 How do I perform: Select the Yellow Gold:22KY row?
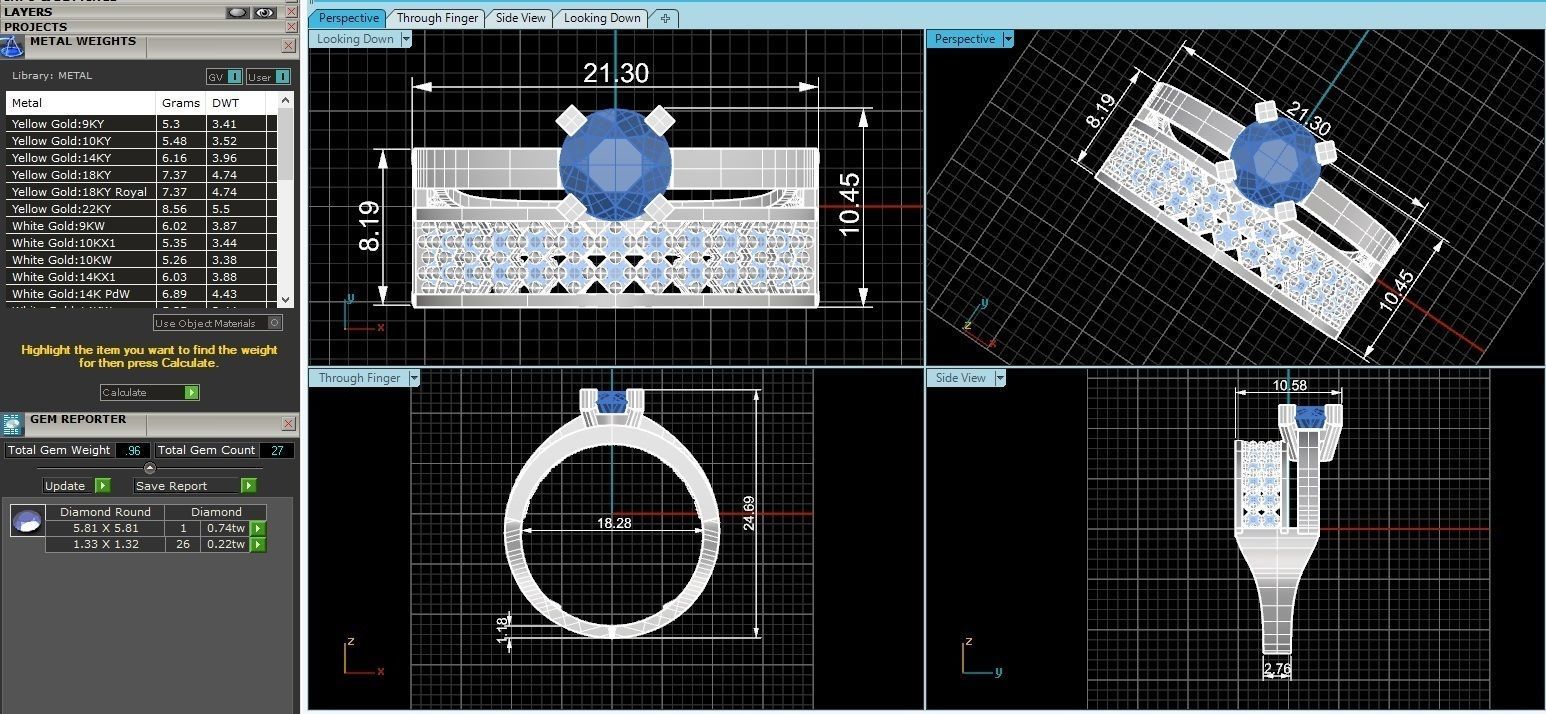tap(139, 209)
